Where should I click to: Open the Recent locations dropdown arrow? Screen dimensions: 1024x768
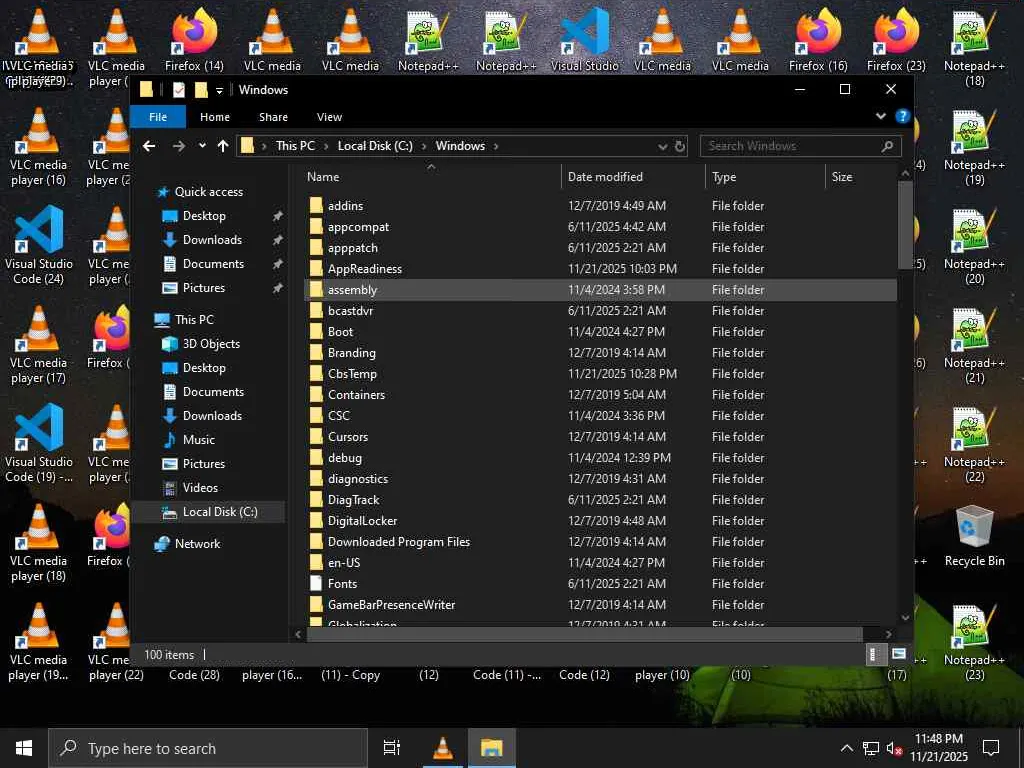click(x=202, y=146)
